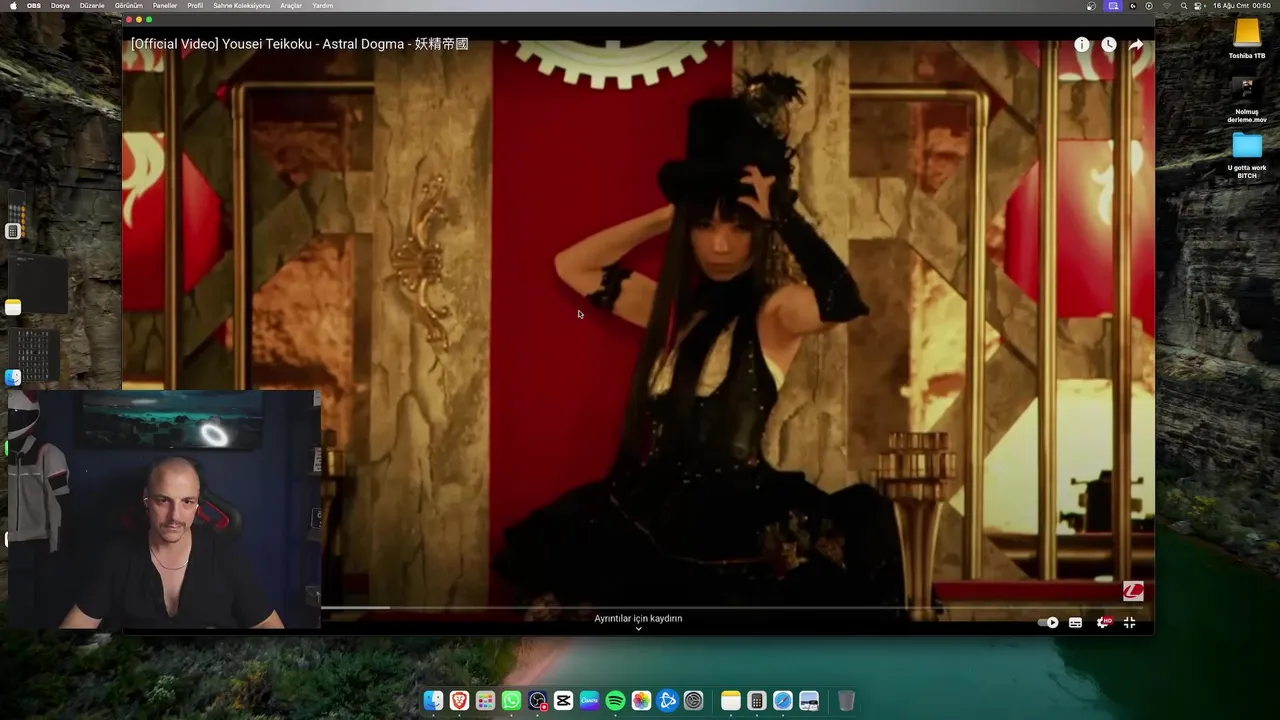
Task: Open HD quality settings gear
Action: tap(1103, 622)
